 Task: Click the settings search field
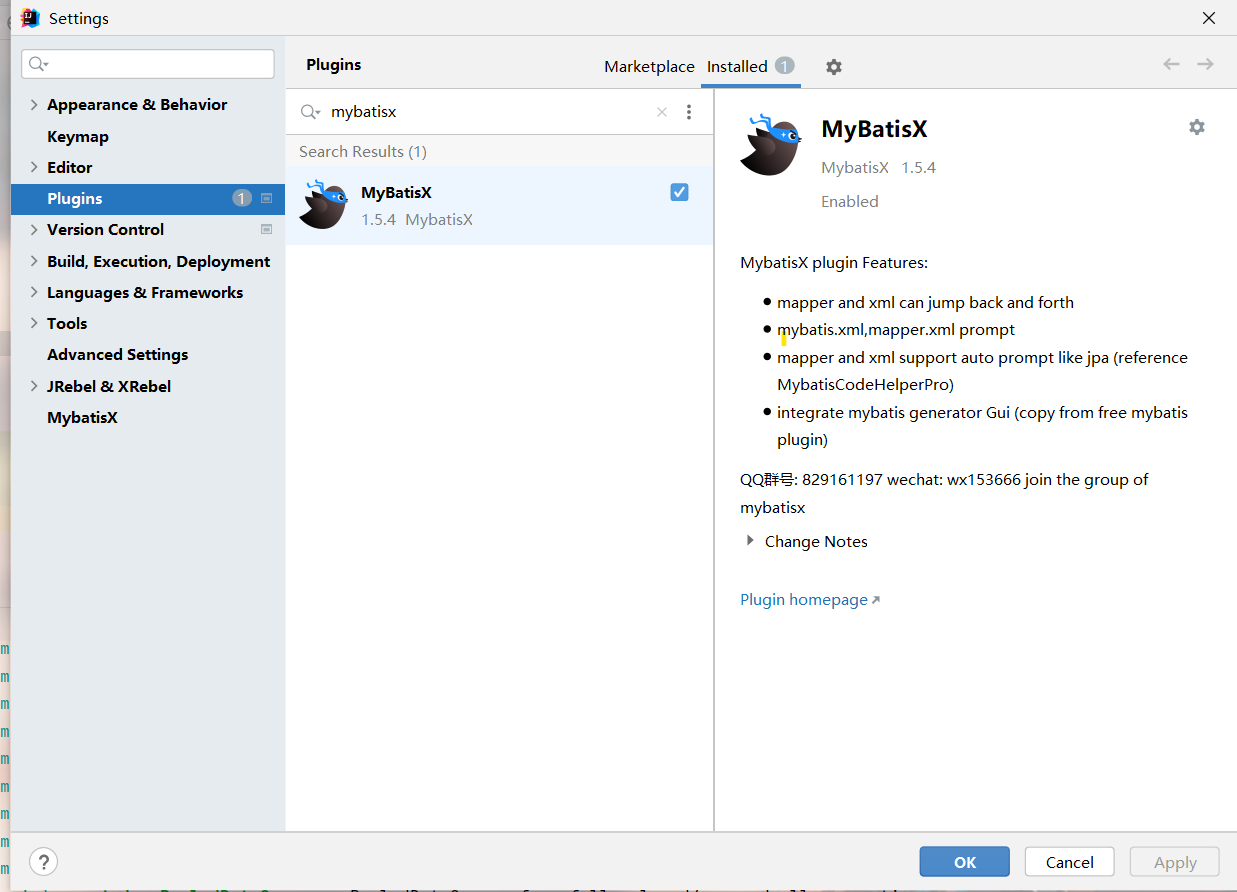(148, 64)
